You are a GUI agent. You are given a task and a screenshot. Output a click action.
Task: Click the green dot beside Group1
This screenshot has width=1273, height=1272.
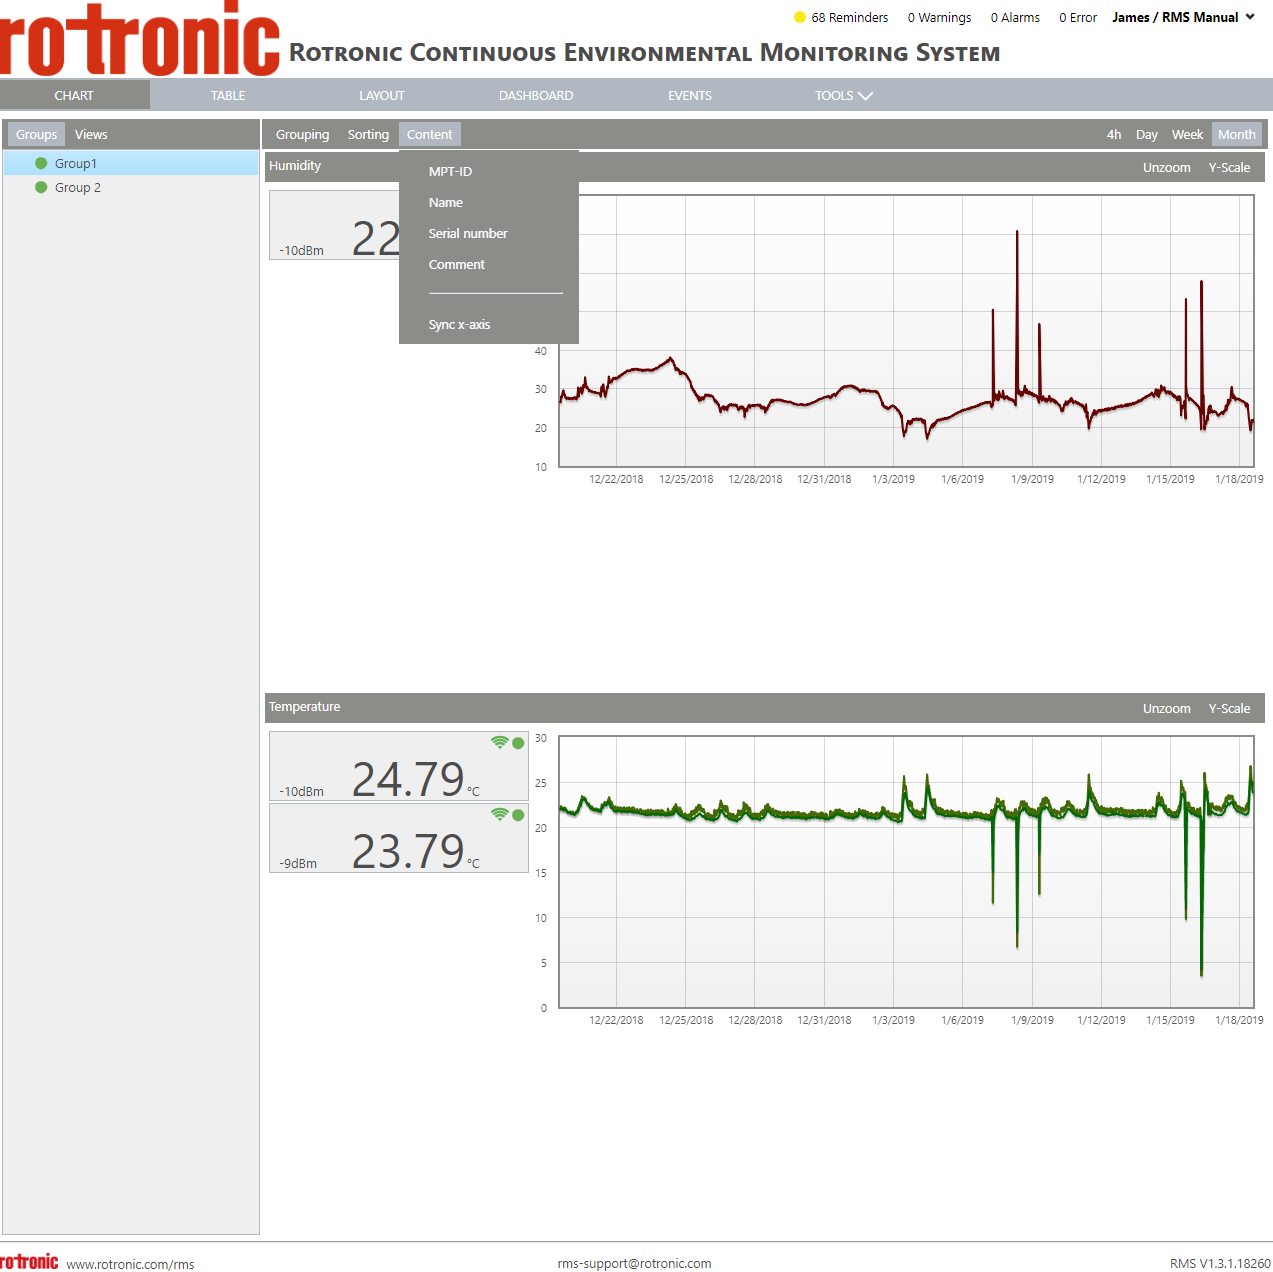click(x=41, y=163)
